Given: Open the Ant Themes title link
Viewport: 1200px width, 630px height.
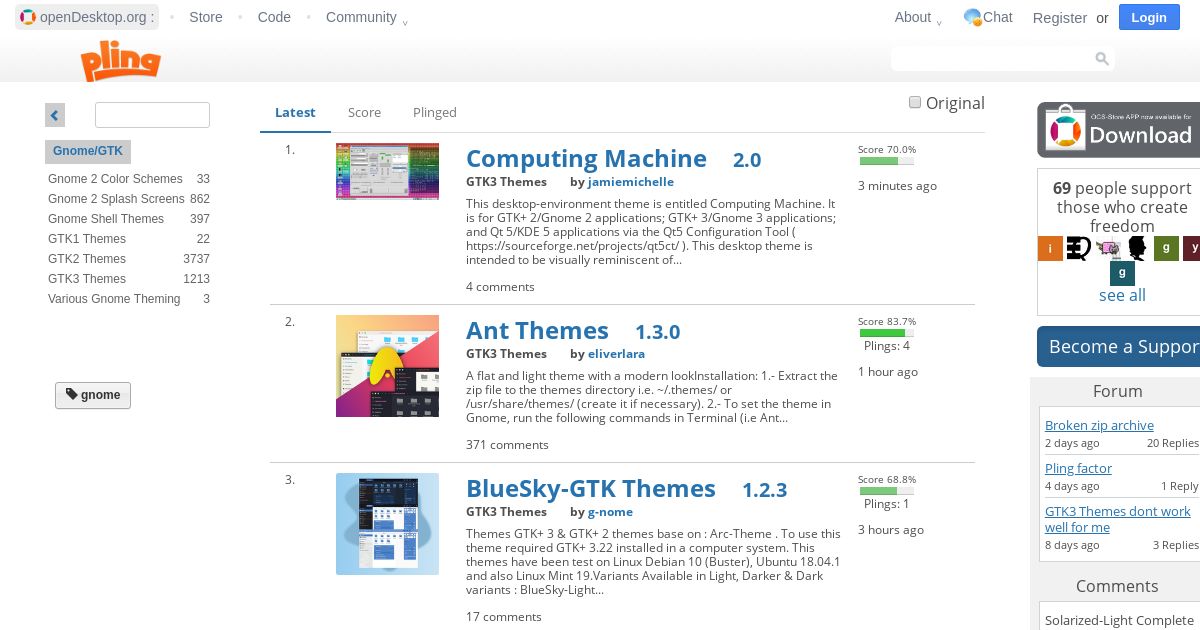Looking at the screenshot, I should tap(537, 331).
